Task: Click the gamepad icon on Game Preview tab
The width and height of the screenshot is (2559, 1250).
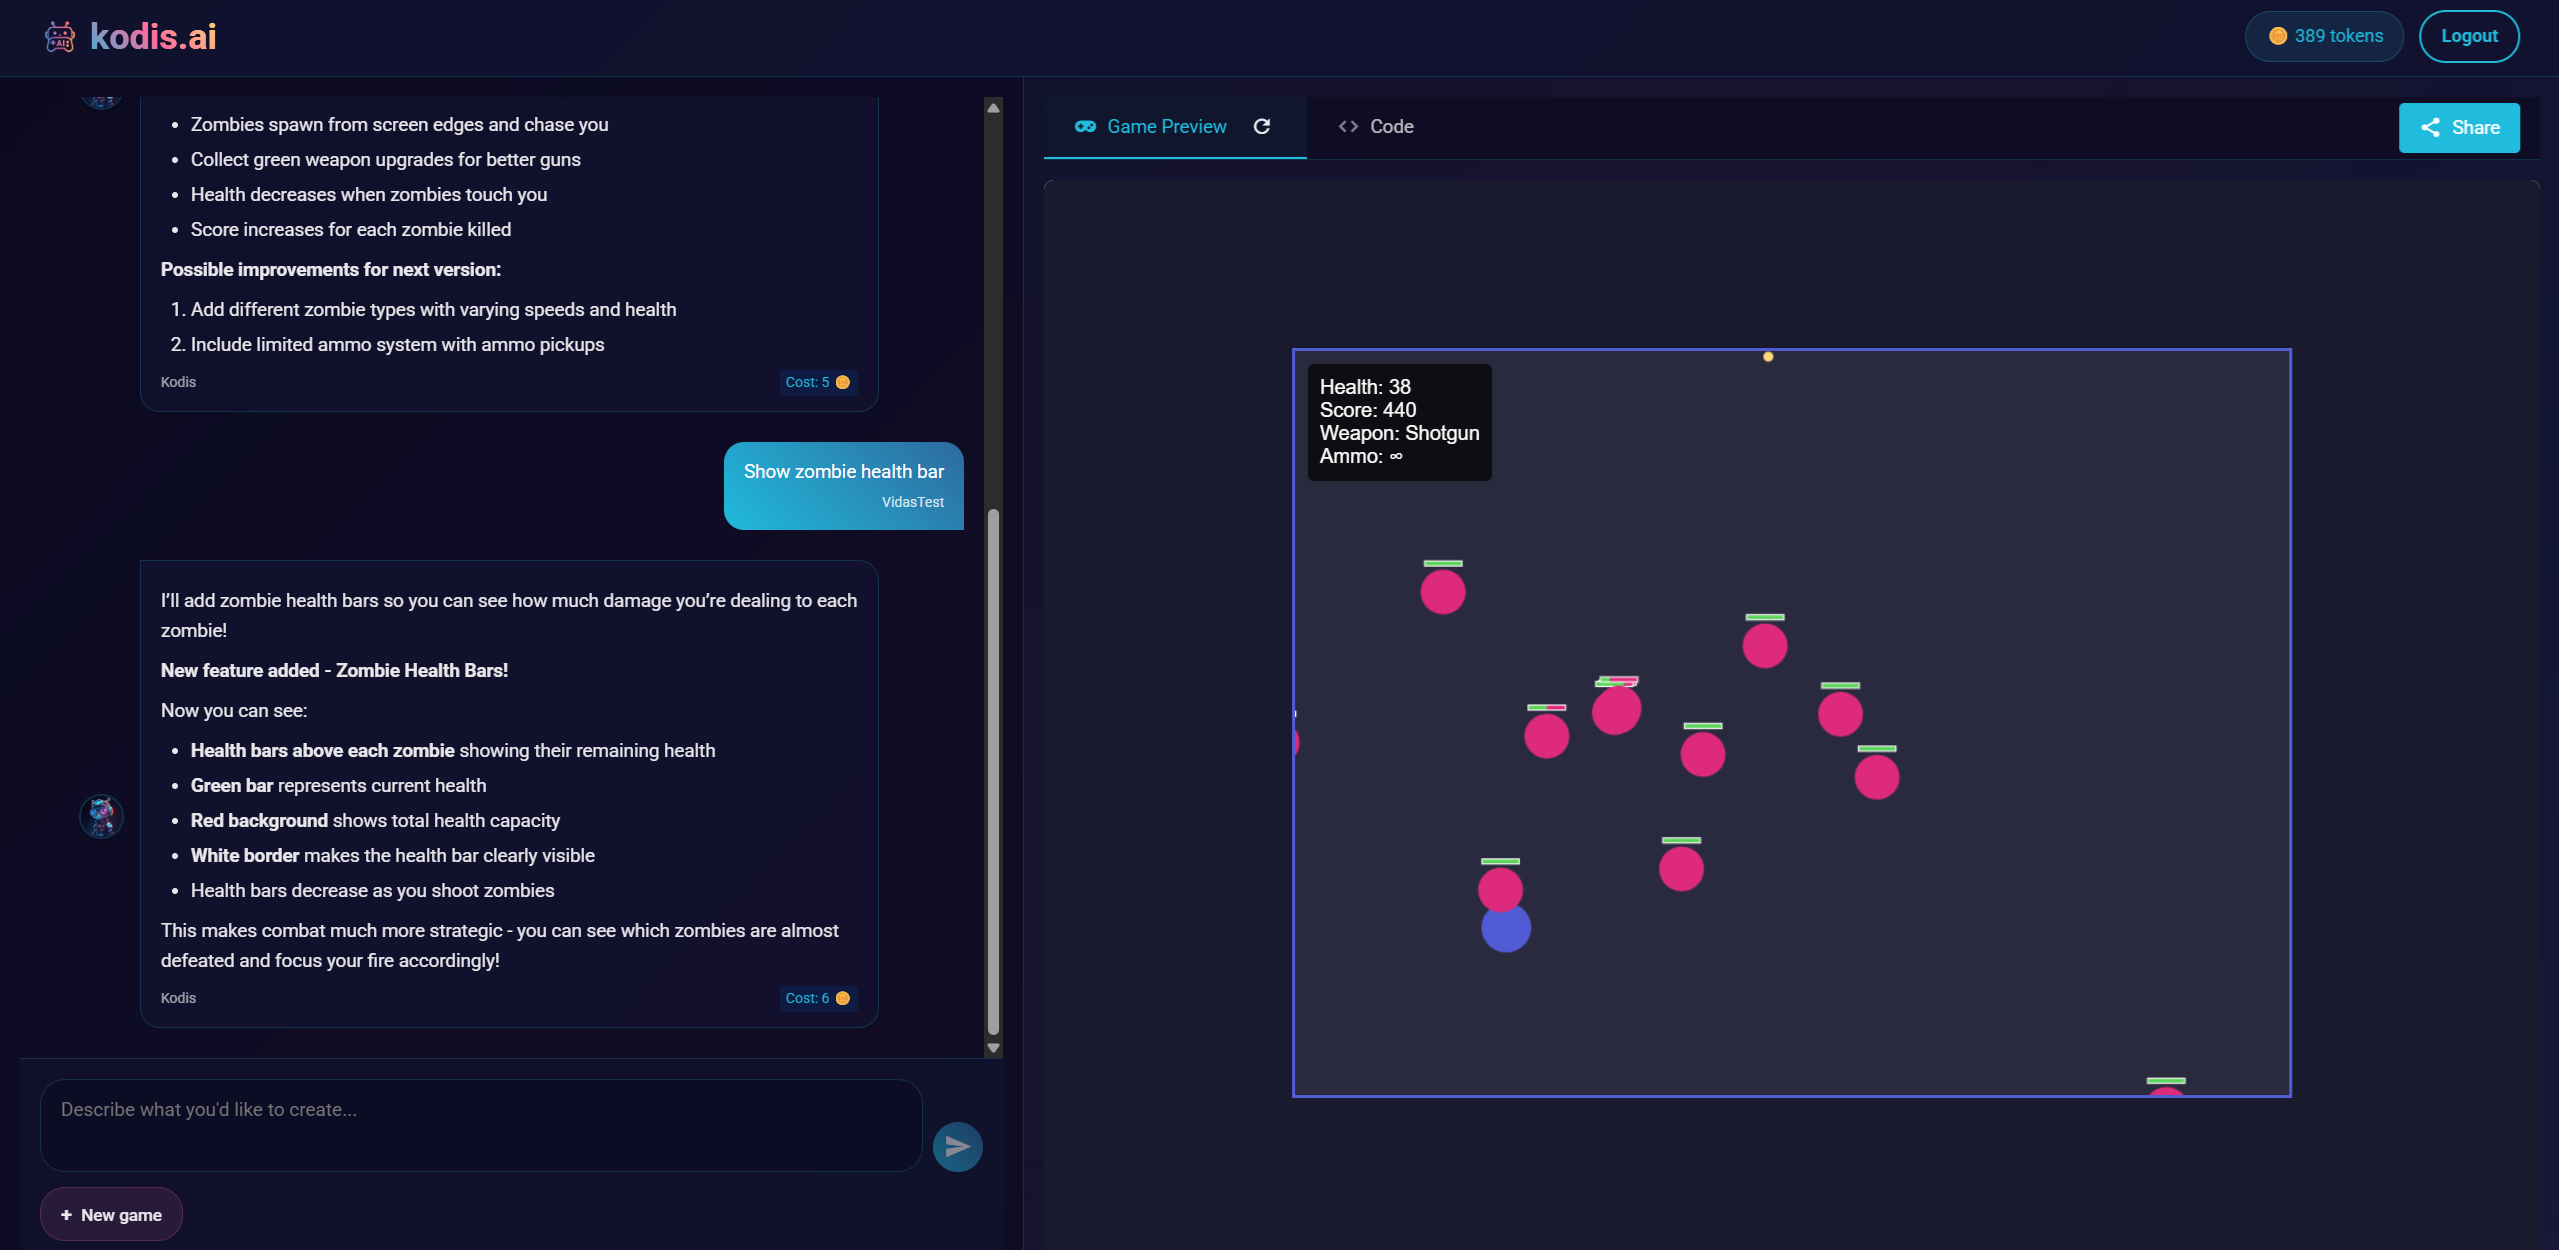Action: tap(1085, 126)
